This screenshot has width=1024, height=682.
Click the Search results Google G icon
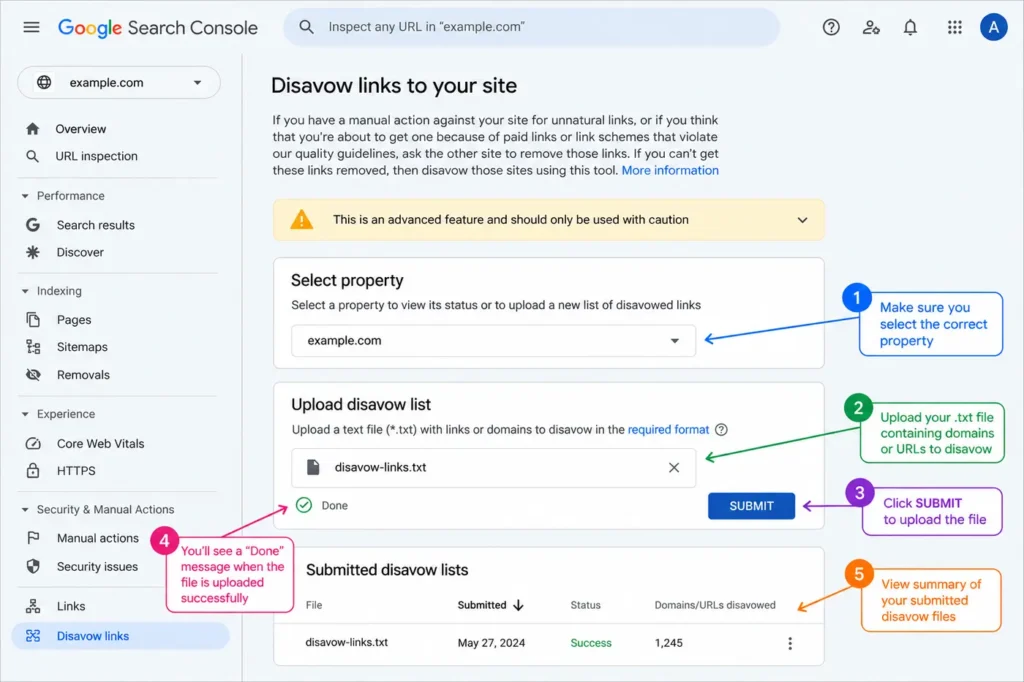click(x=33, y=225)
